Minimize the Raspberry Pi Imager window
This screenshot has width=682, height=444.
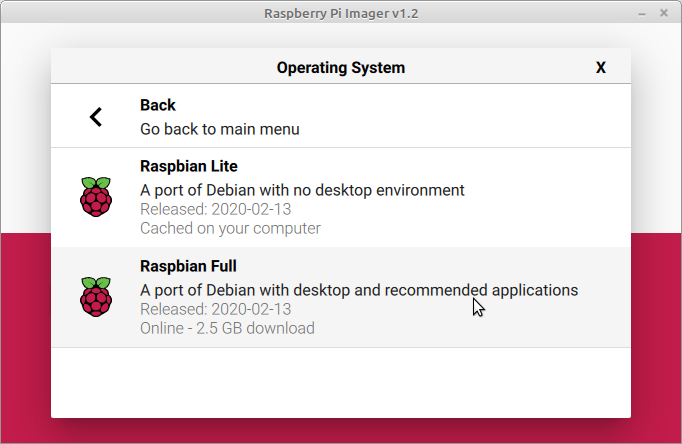click(639, 12)
